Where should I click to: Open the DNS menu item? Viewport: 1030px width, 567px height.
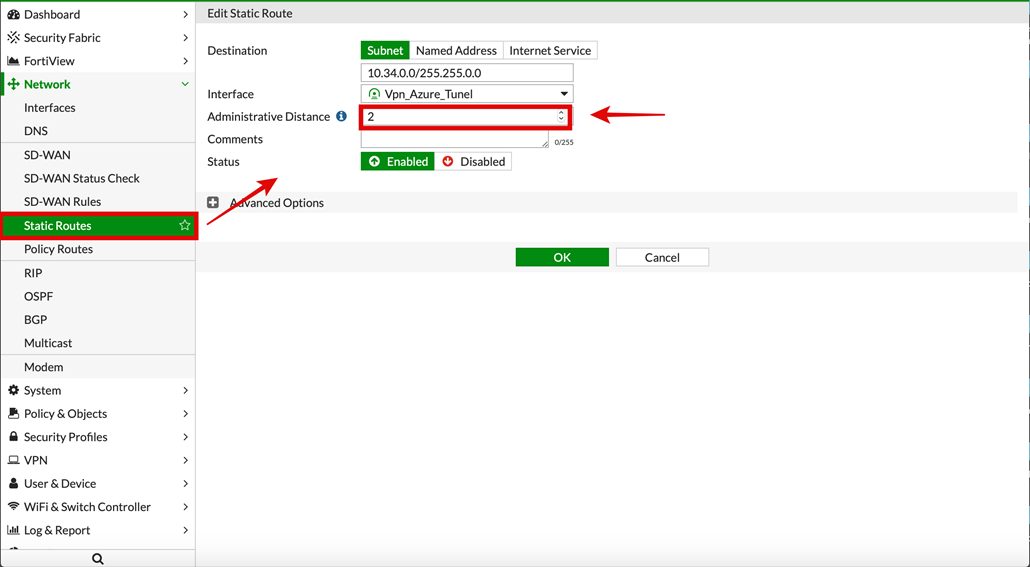point(99,131)
